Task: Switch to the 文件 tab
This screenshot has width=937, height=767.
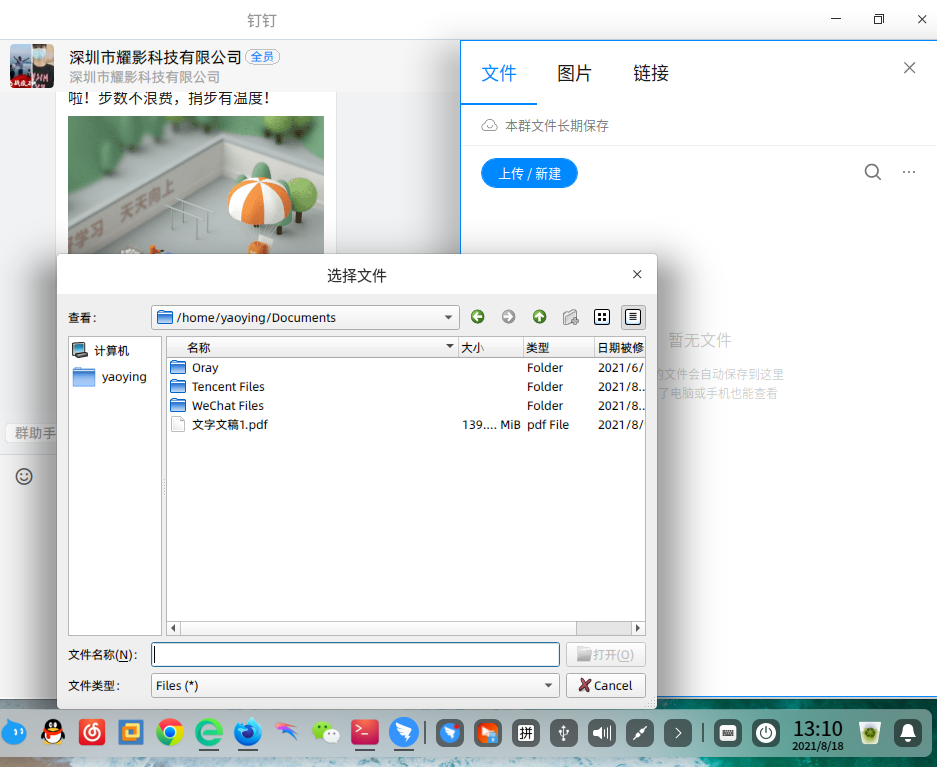Action: [499, 73]
